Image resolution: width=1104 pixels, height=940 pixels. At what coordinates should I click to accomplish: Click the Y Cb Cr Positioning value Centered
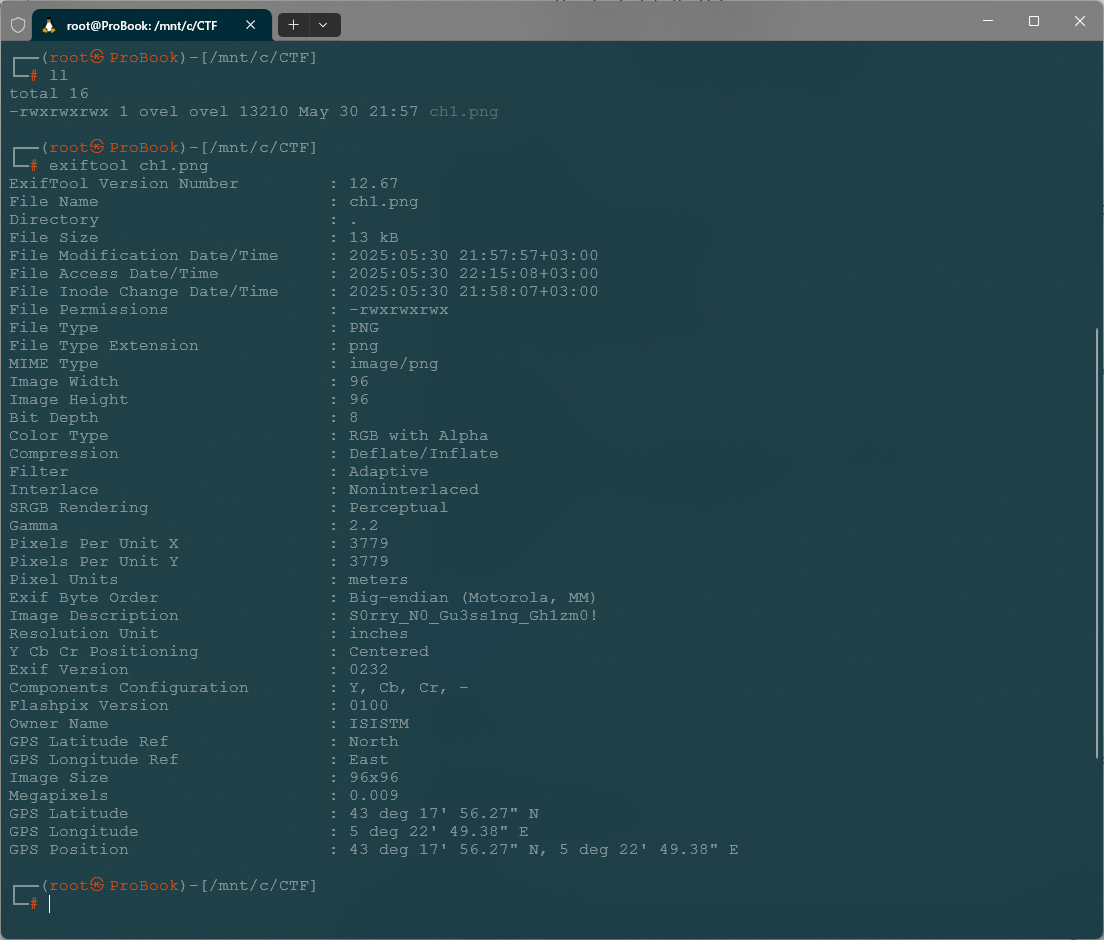point(389,651)
